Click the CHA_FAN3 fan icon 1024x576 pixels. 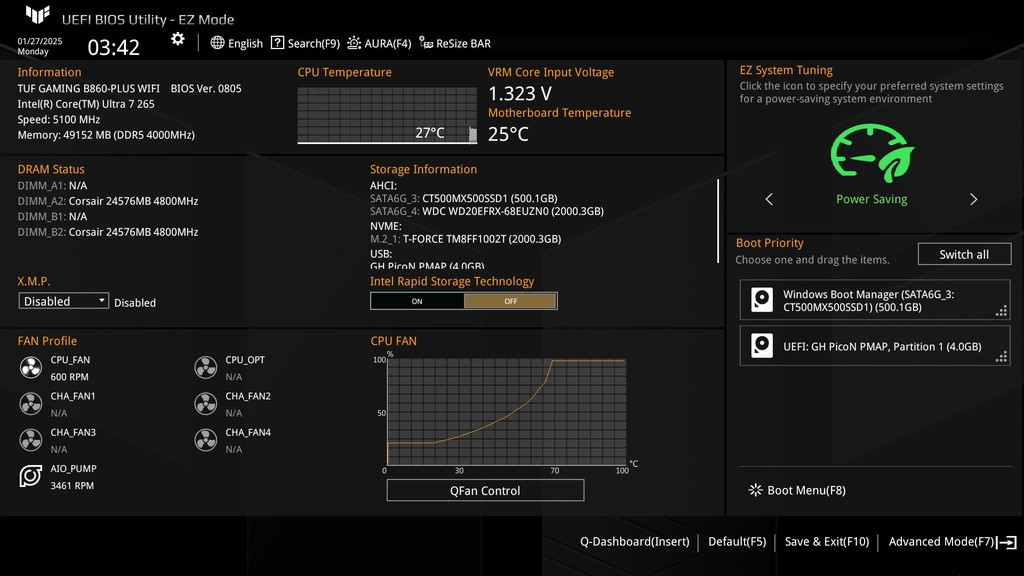[x=31, y=440]
